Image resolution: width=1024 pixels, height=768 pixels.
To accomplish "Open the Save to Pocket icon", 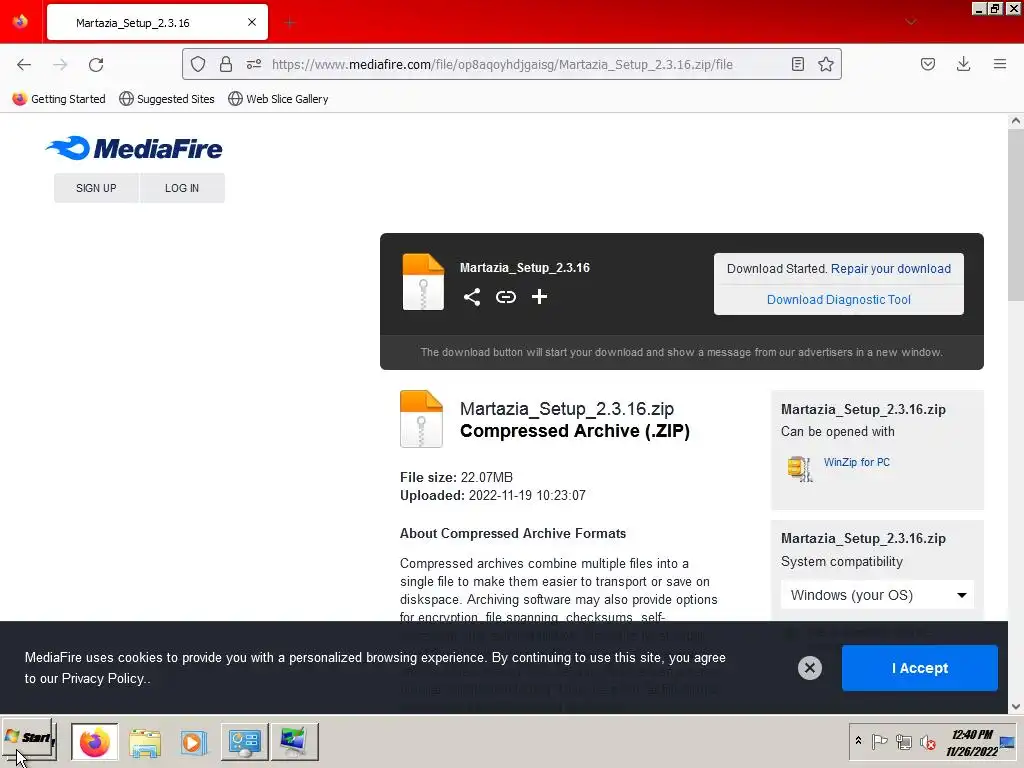I will 927,64.
